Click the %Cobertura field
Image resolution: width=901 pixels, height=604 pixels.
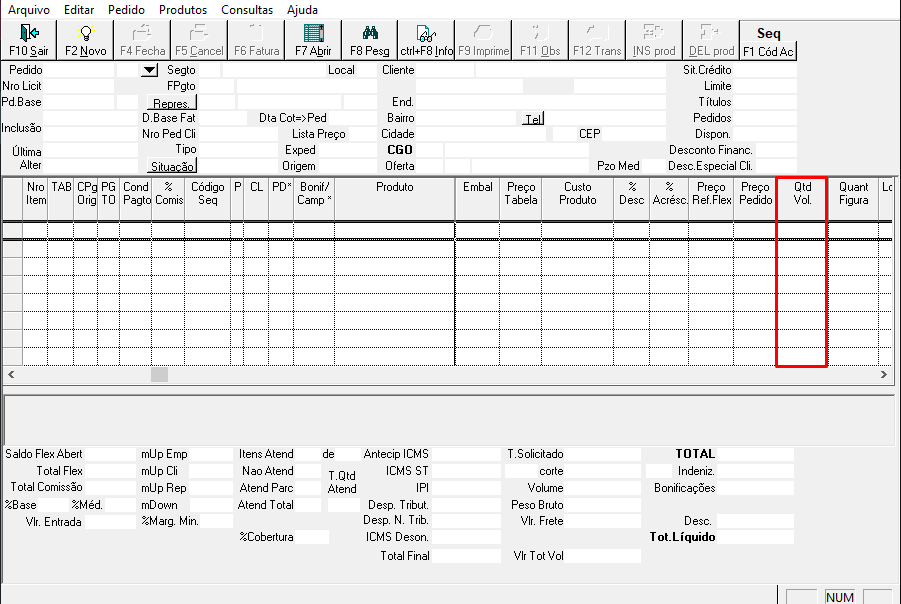tap(312, 537)
